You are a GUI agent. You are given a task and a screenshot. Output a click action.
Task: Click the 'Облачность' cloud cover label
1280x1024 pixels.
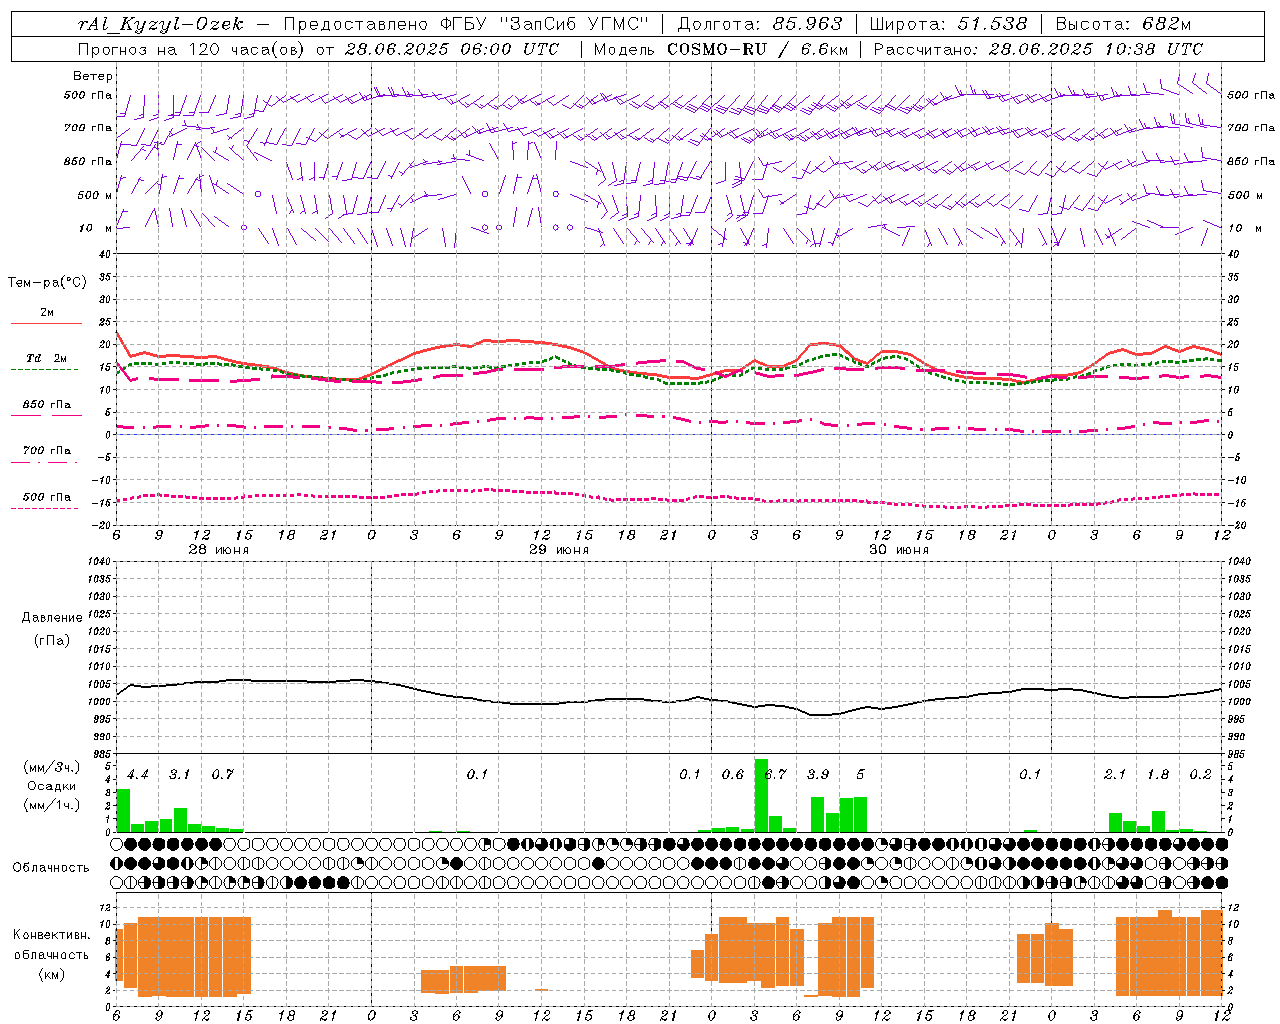pyautogui.click(x=51, y=868)
